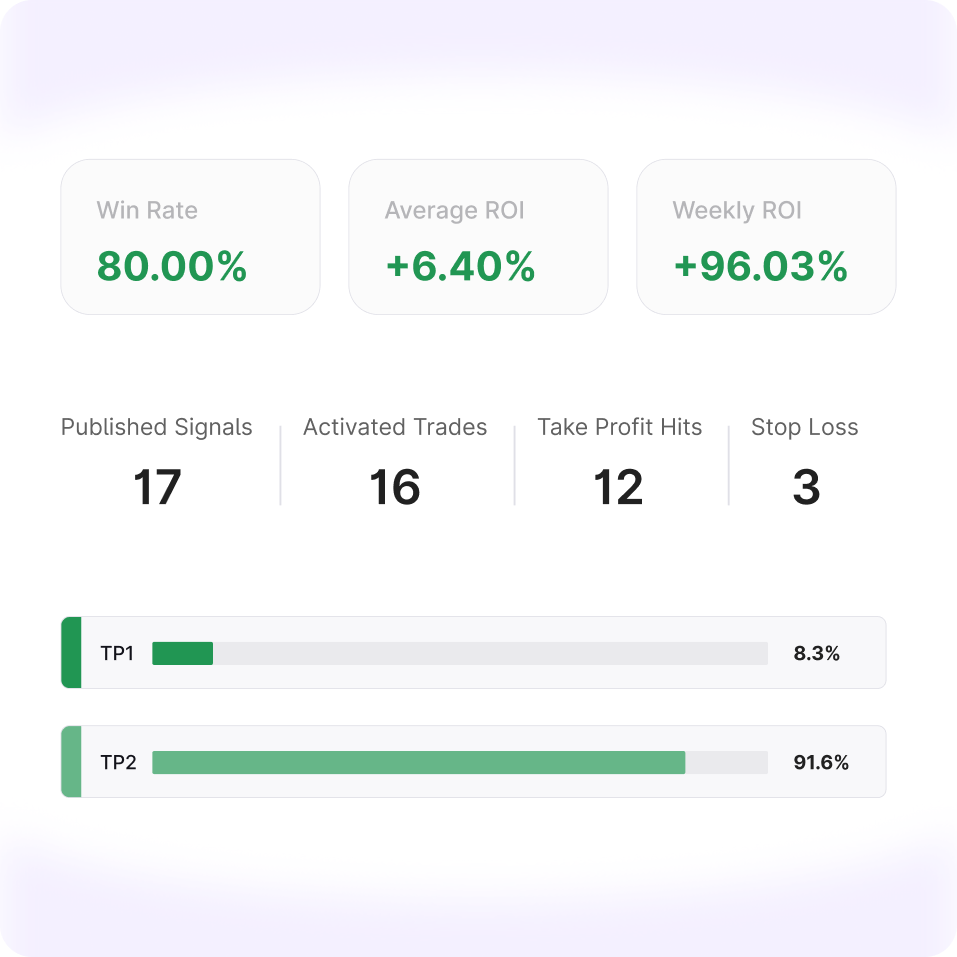Click the Average ROI label

pos(454,211)
